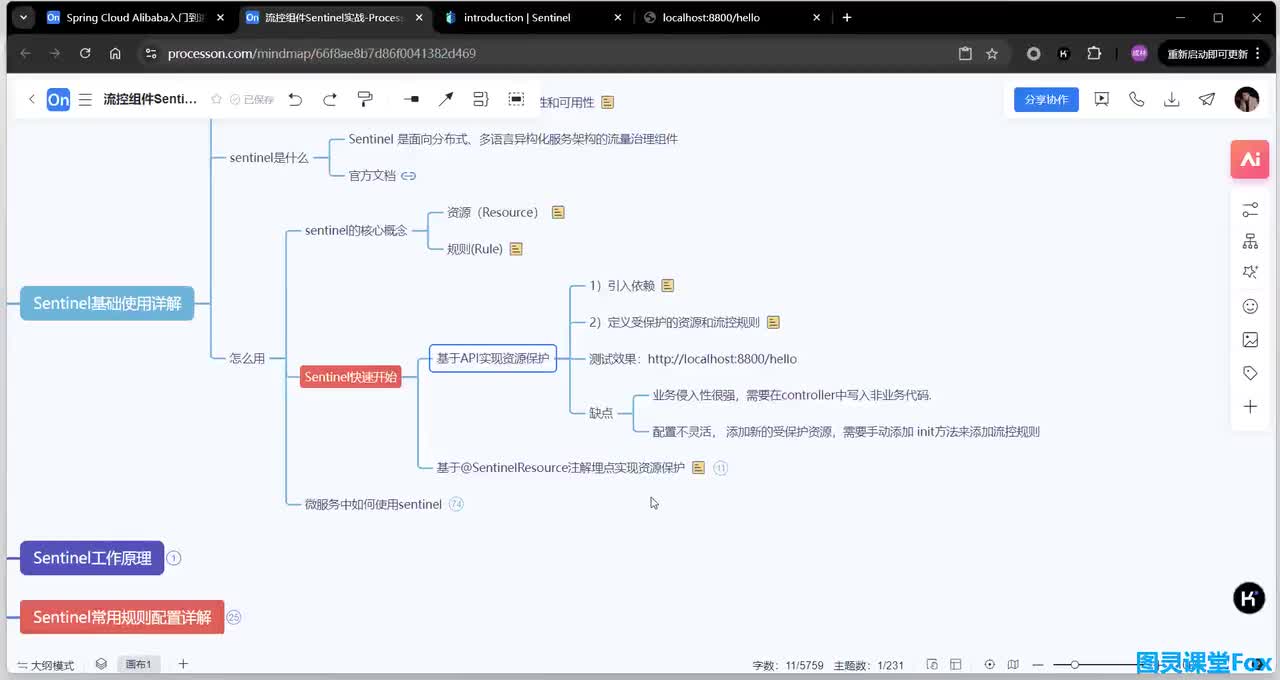This screenshot has height=680, width=1280.
Task: Open the note on 1）引入依赖
Action: (x=668, y=285)
